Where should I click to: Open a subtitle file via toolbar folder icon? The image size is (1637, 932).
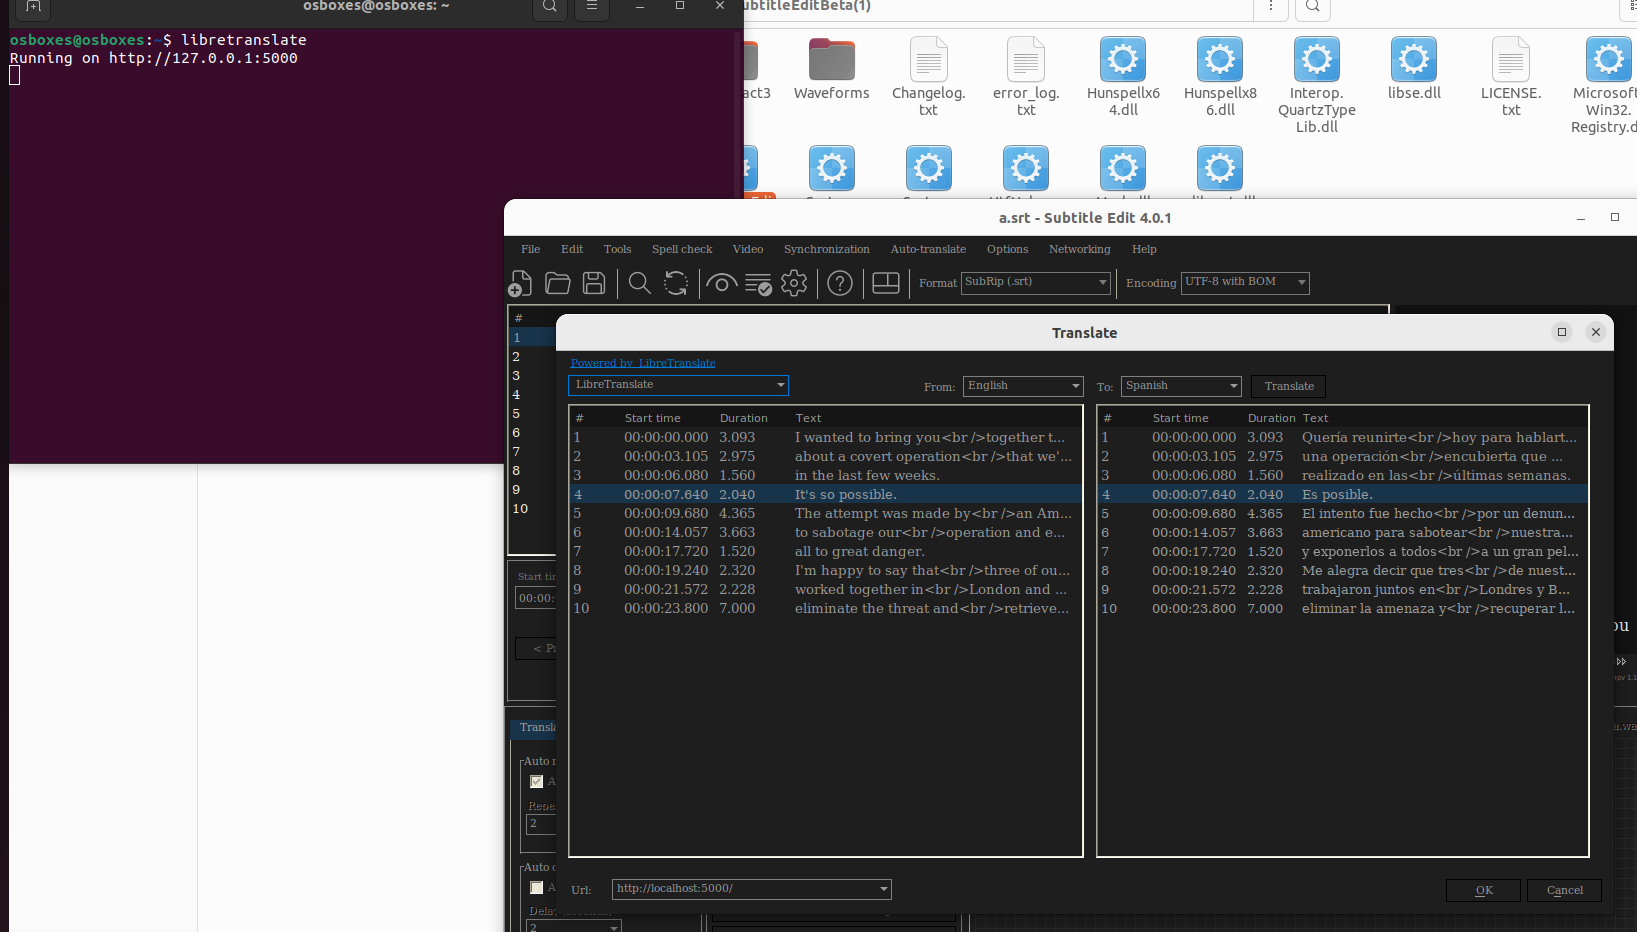click(x=557, y=283)
